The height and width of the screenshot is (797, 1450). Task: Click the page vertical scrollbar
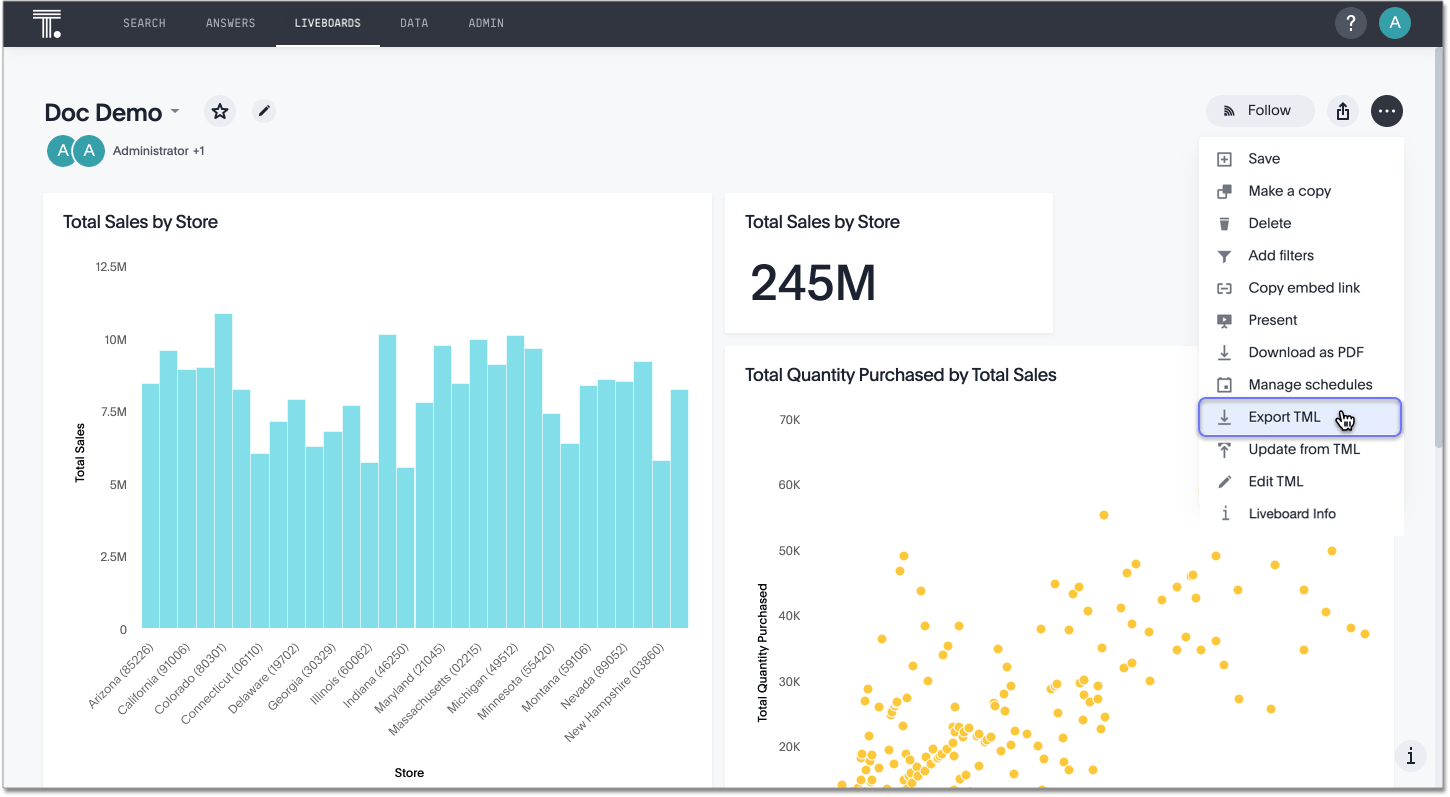[1440, 250]
